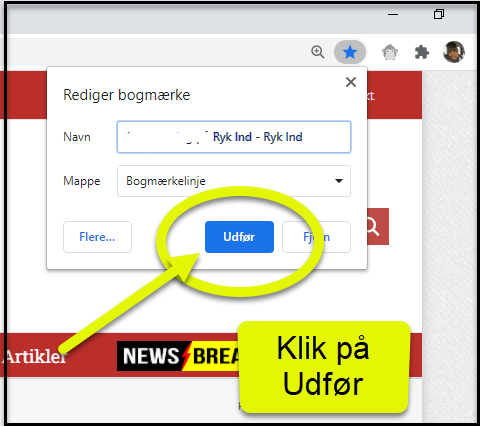Open the Extensions puzzle piece icon

(422, 52)
